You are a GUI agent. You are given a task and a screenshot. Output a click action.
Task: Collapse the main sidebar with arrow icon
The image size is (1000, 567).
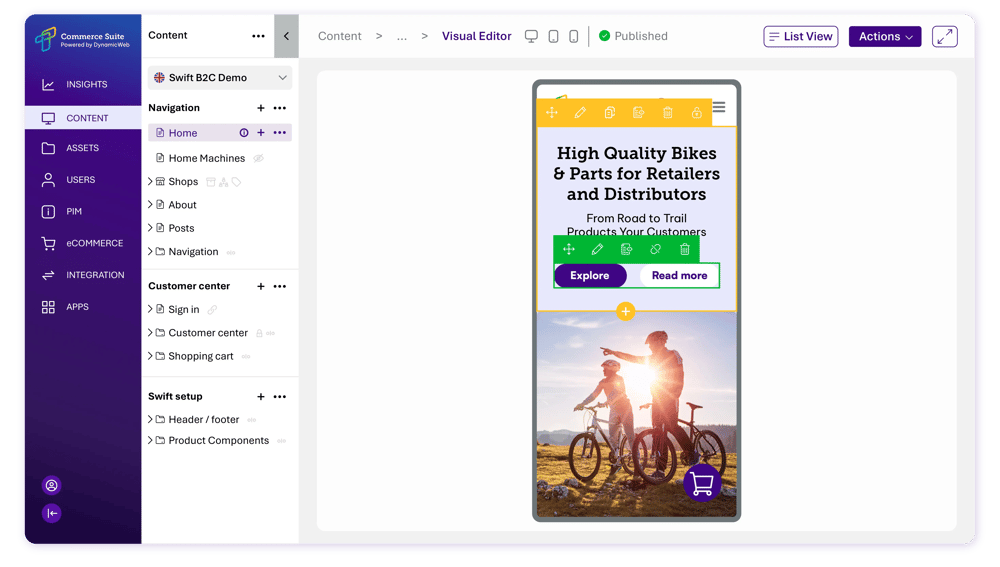[51, 513]
